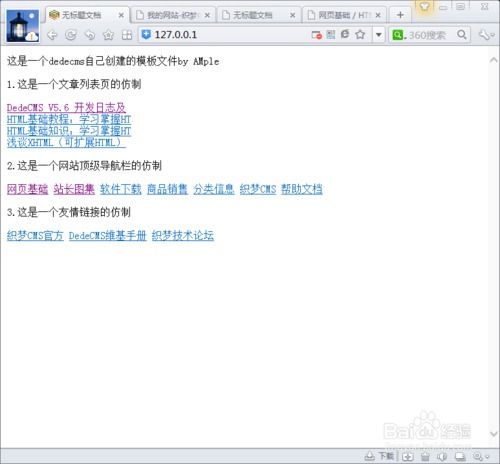500x464 pixels.
Task: Close the second 无标题文档 tab
Action: tap(293, 15)
